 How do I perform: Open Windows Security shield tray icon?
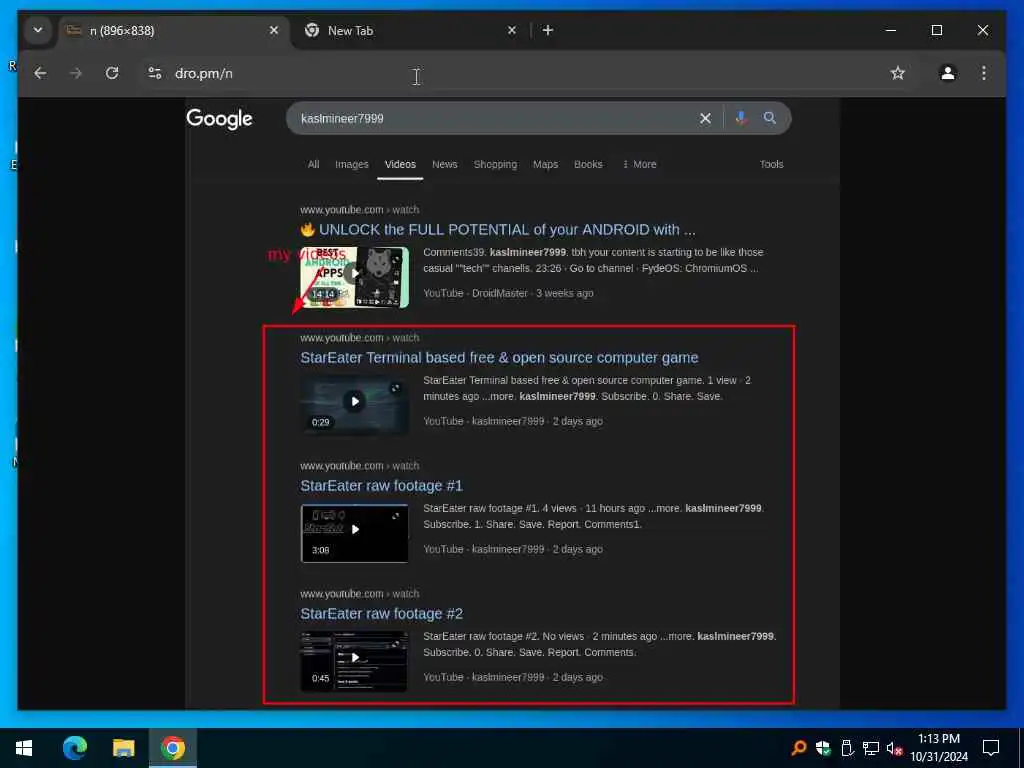click(x=823, y=748)
